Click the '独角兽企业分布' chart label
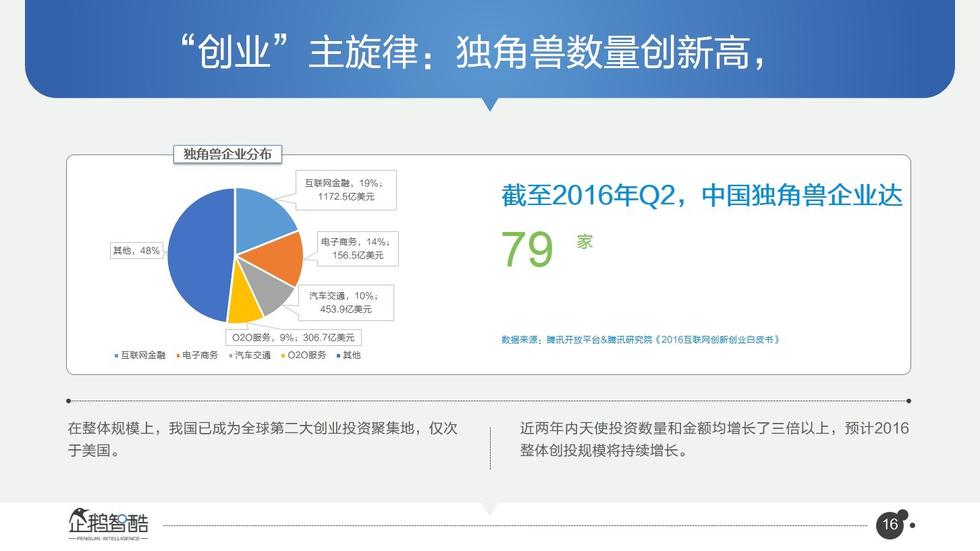The image size is (980, 551). pyautogui.click(x=228, y=154)
